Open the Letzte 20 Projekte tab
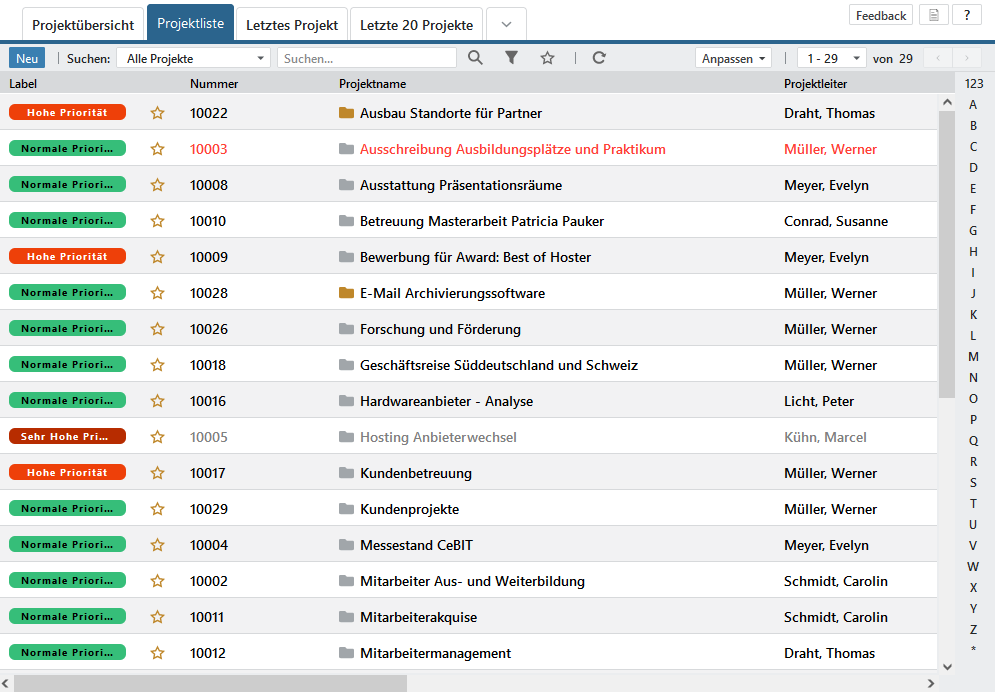Viewport: 995px width, 692px height. 417,25
